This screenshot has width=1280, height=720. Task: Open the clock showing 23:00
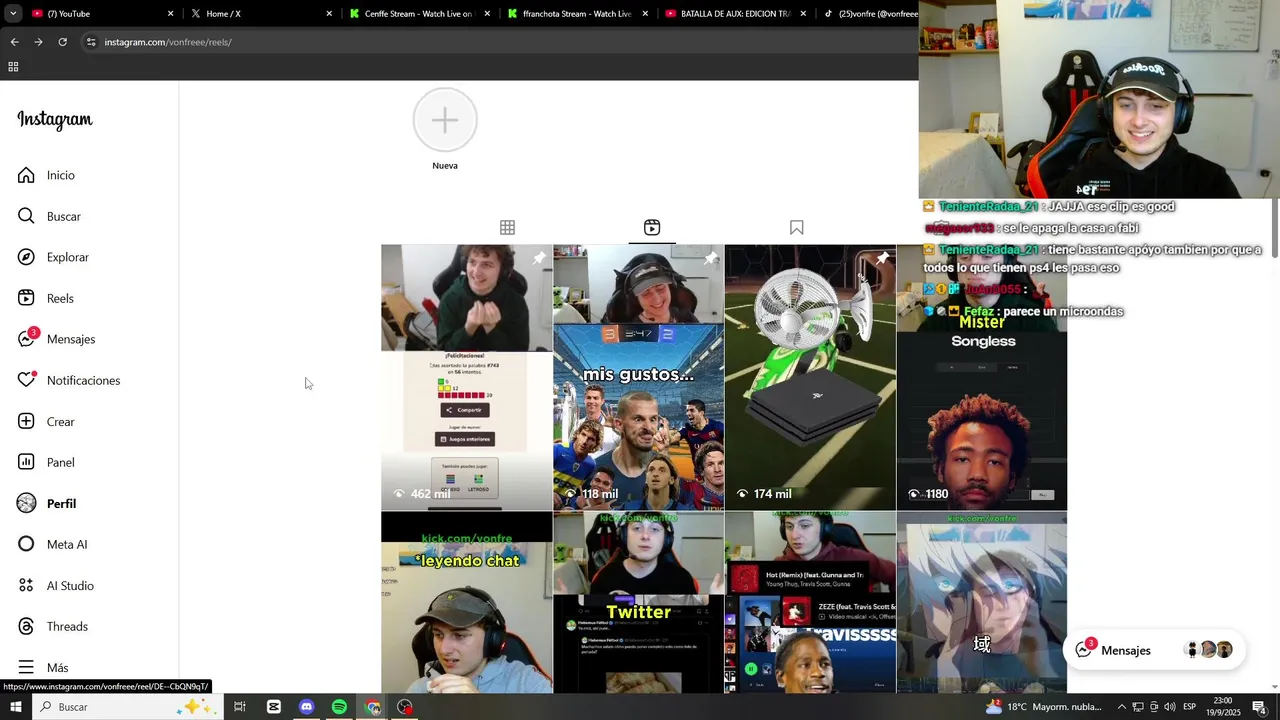point(1223,707)
